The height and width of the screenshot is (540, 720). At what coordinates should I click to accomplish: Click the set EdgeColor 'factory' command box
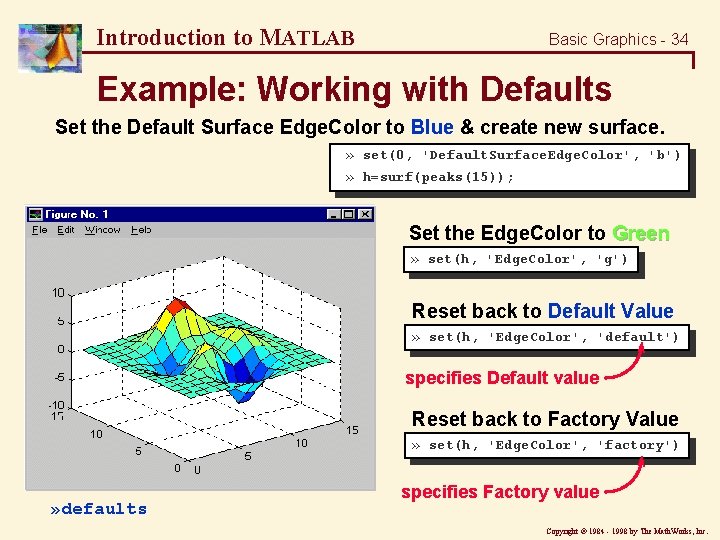pos(546,445)
